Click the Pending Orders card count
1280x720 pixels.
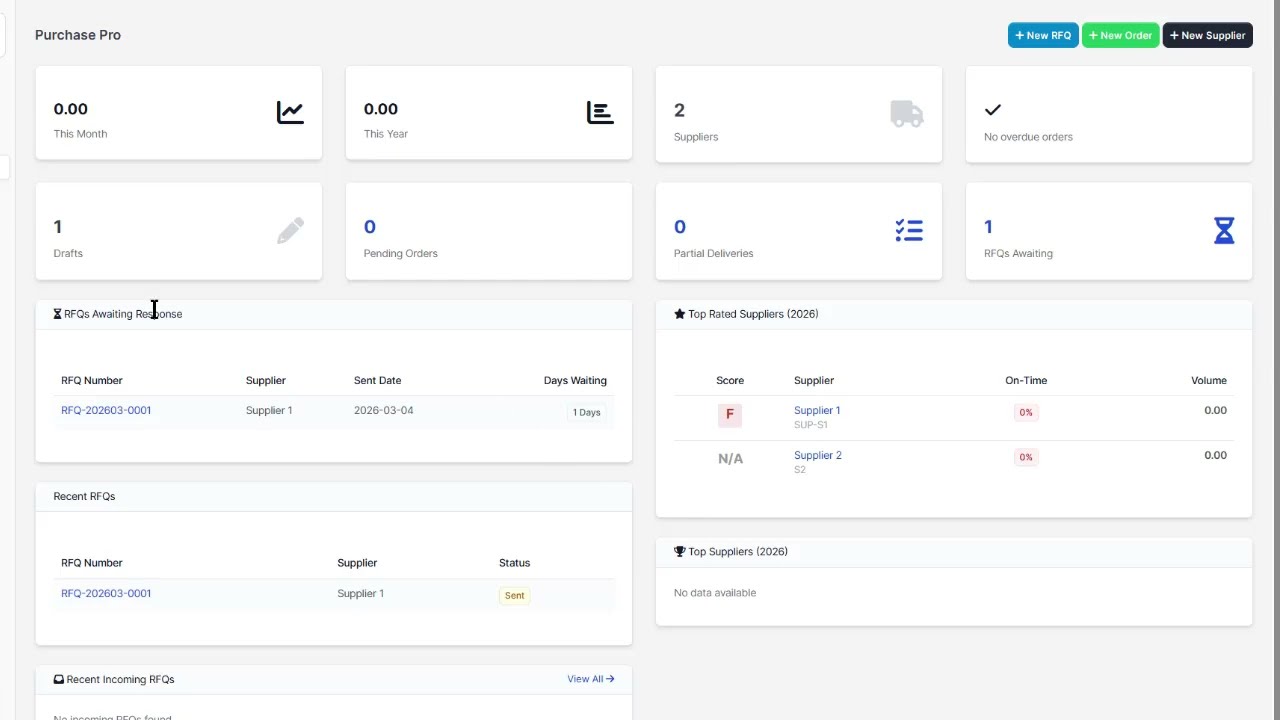tap(370, 227)
